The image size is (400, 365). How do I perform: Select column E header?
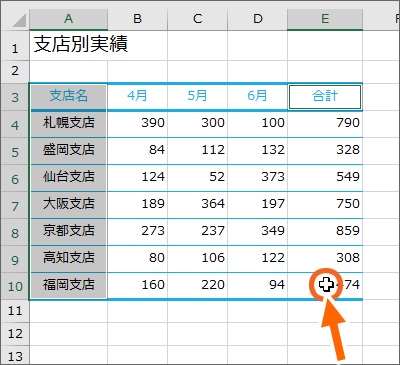pos(325,19)
